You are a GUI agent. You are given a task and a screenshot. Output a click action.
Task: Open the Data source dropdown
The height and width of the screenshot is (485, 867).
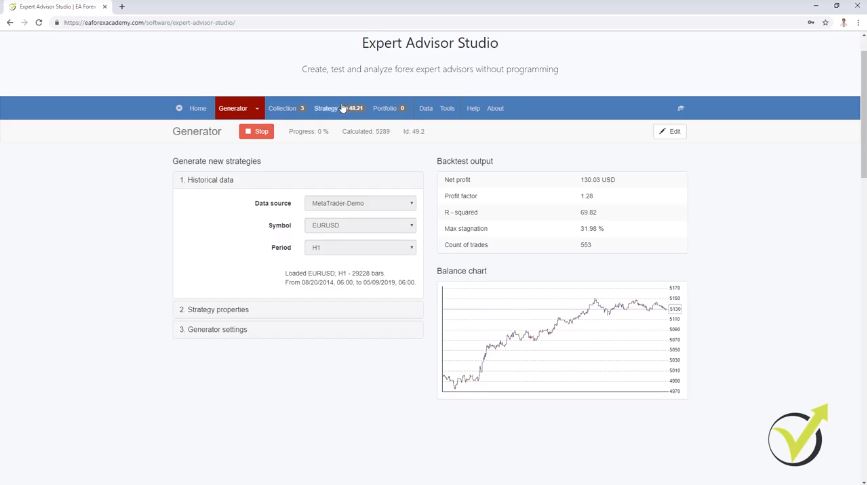click(x=360, y=204)
